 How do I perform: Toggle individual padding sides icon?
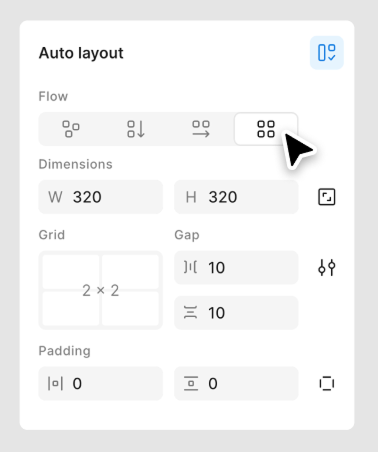(327, 384)
